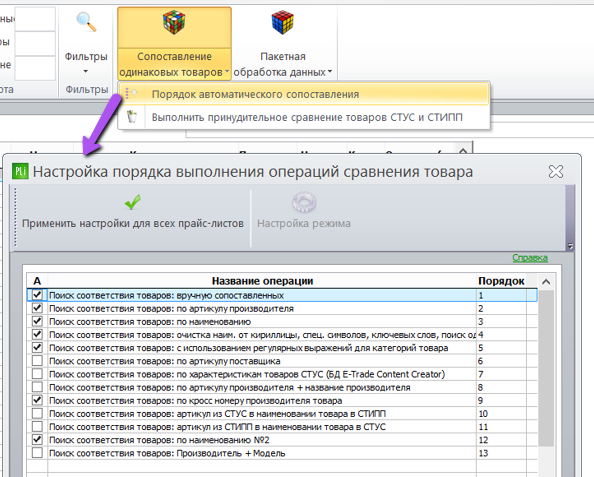
Task: Click the Rubik's cube matching products icon
Action: (x=174, y=22)
